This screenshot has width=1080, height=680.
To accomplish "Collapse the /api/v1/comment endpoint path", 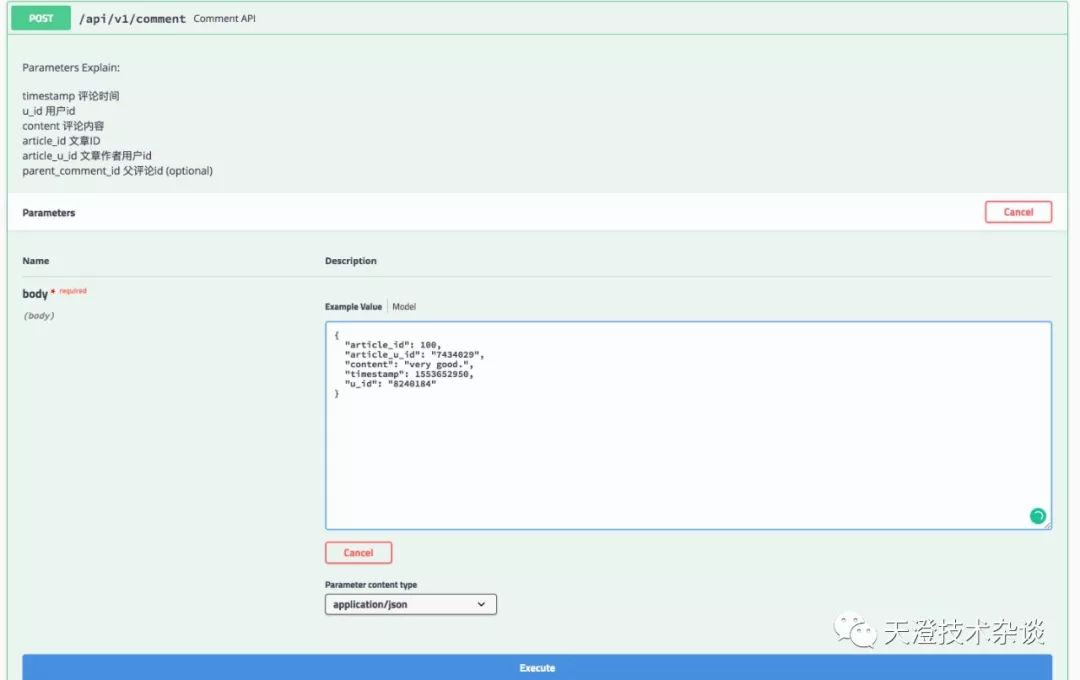I will pyautogui.click(x=132, y=19).
